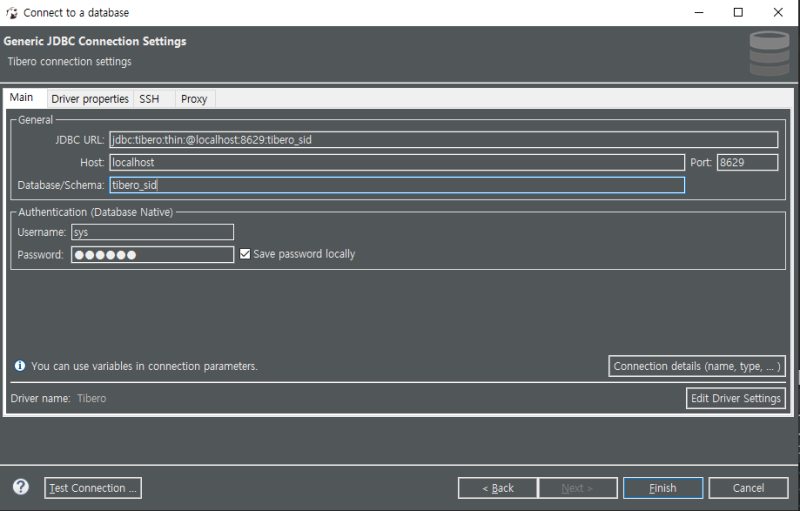The height and width of the screenshot is (511, 800).
Task: Open the SSH tab
Action: (149, 99)
